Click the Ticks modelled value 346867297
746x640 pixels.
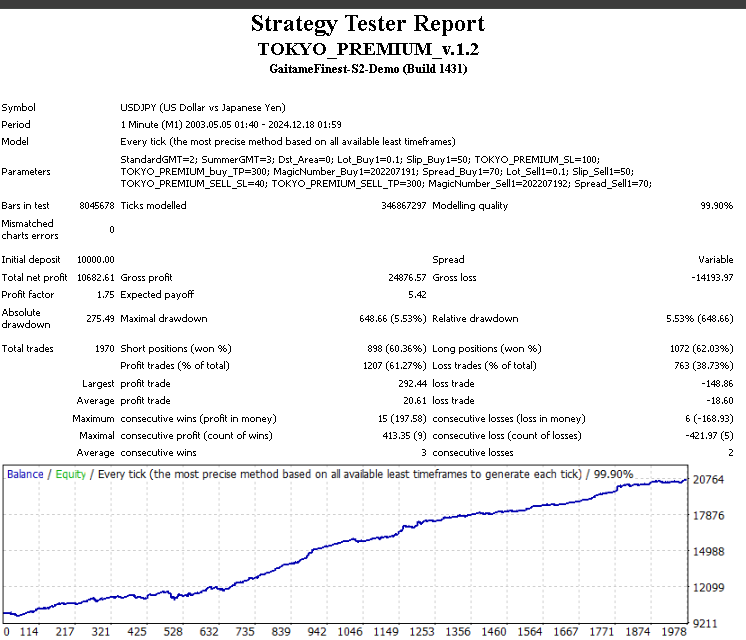[x=398, y=205]
